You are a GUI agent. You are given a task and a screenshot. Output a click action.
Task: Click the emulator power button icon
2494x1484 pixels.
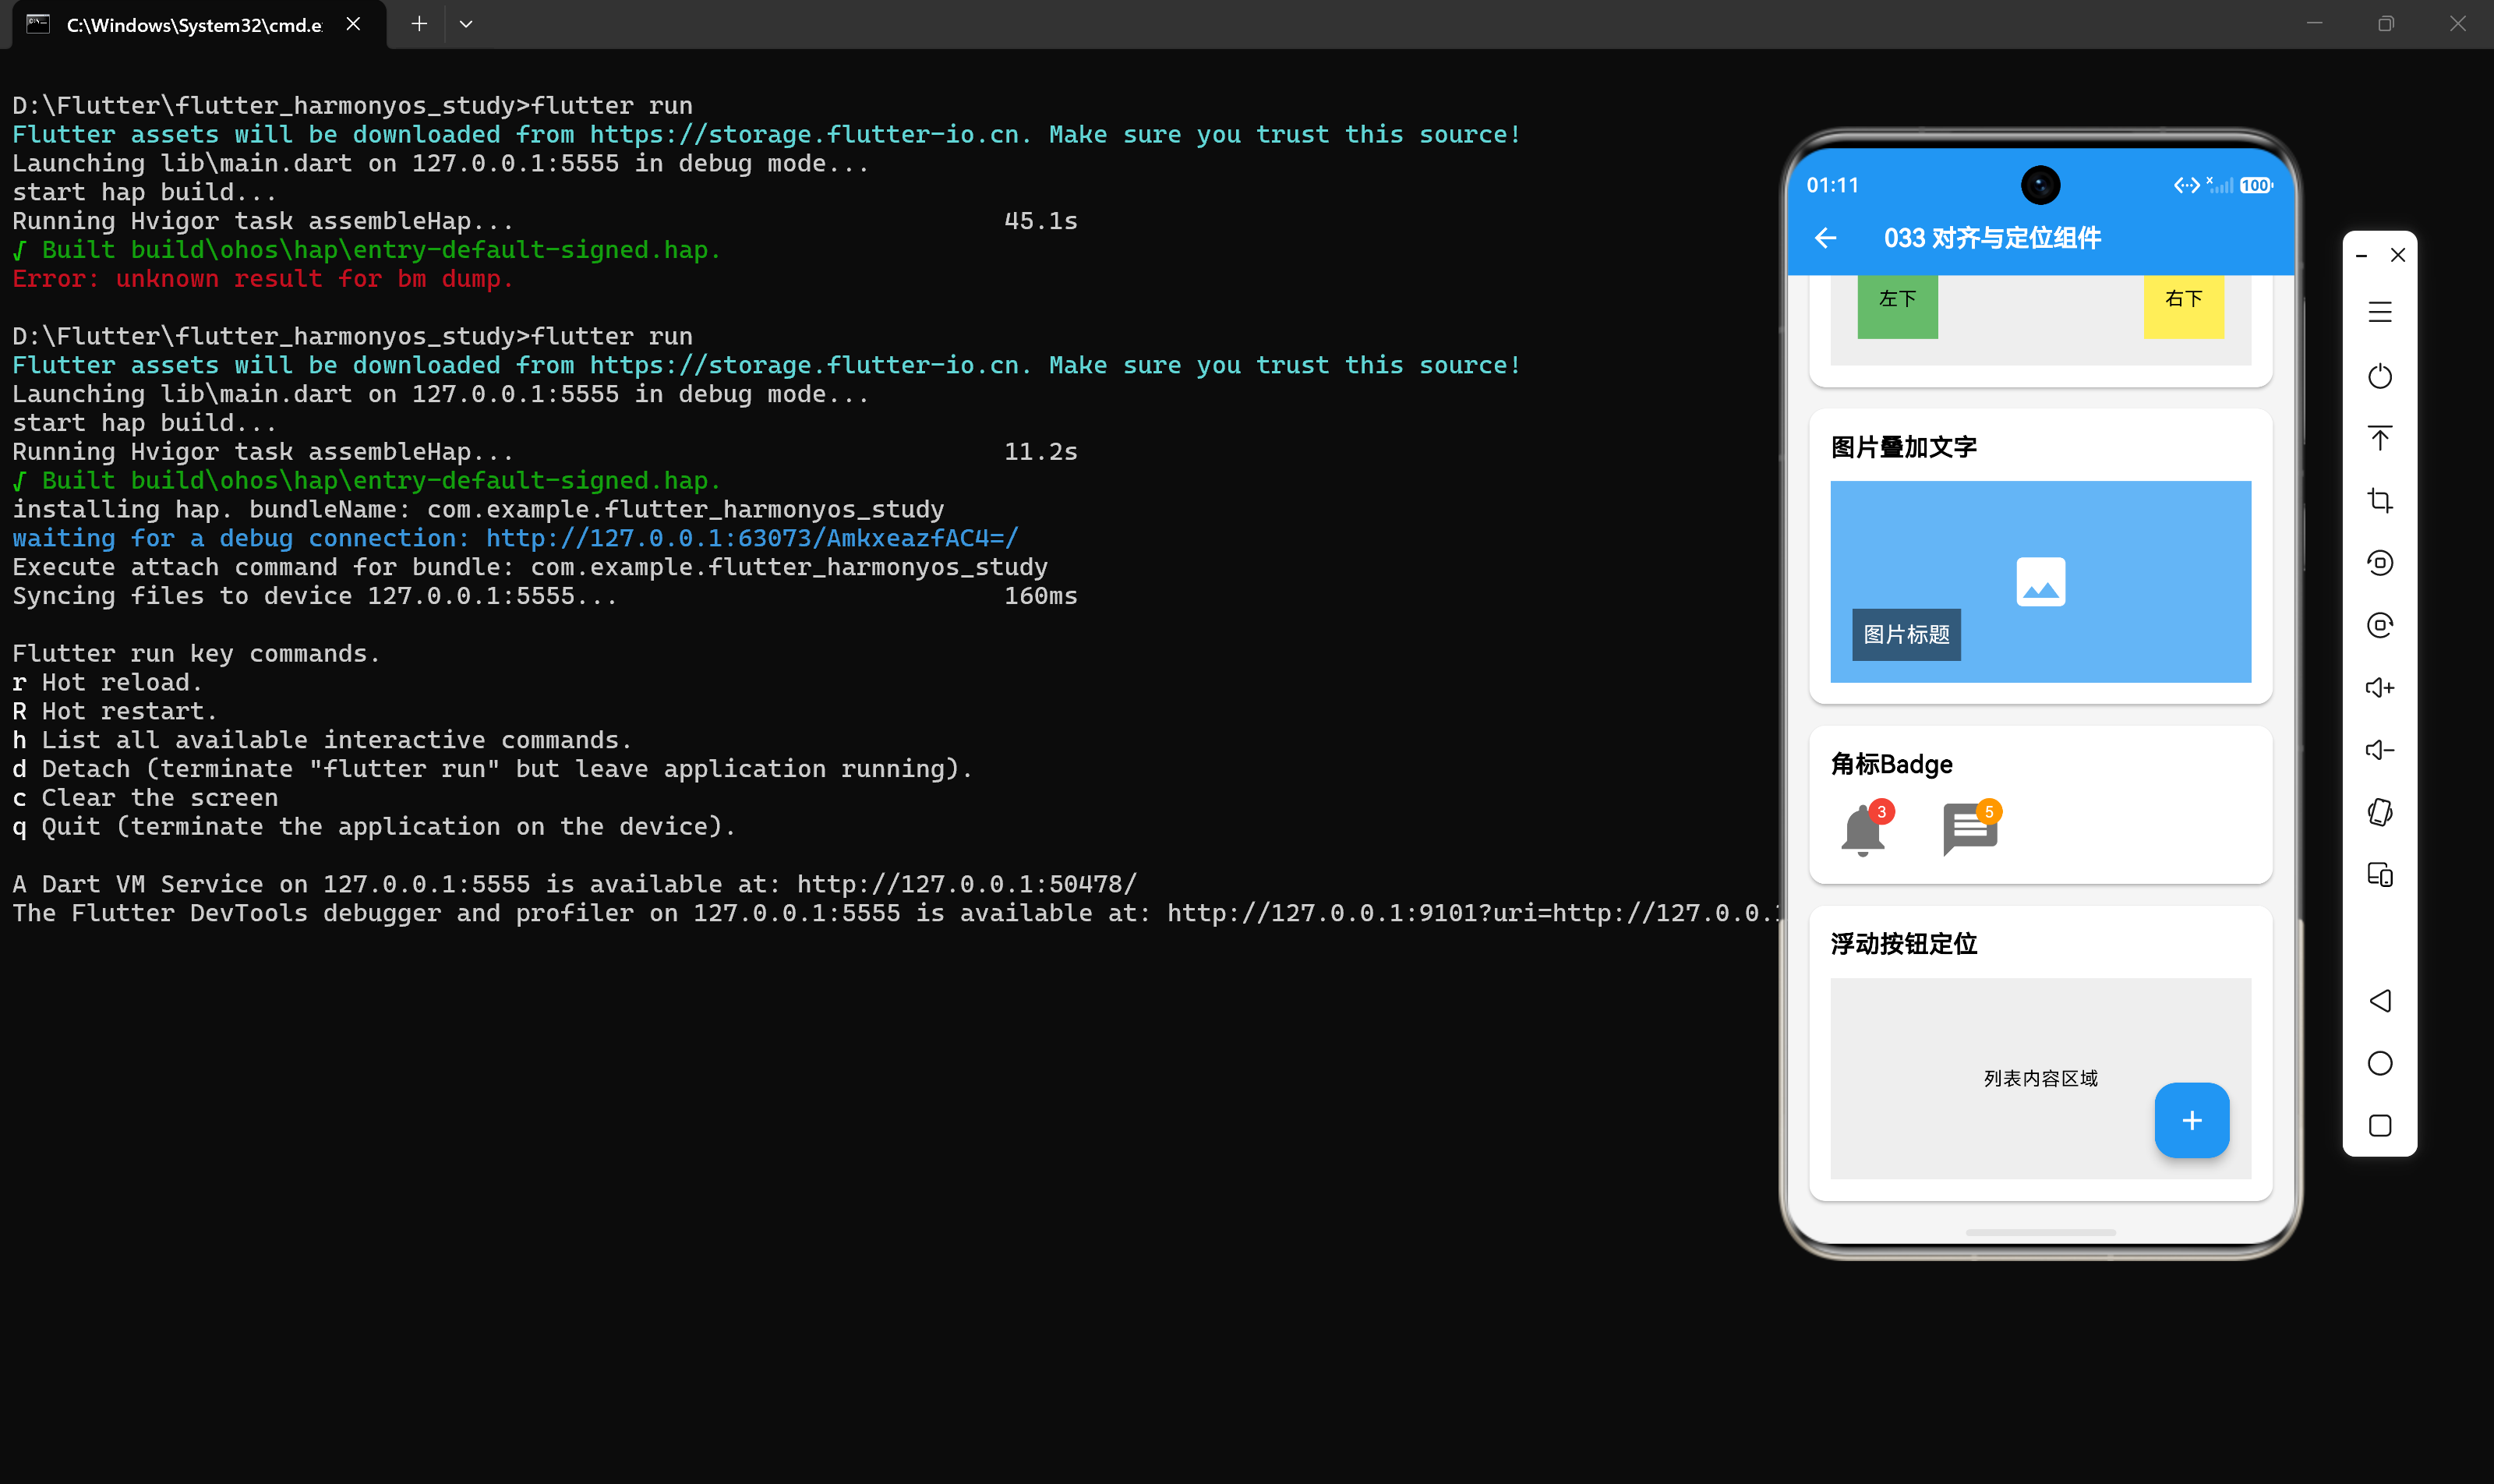(2380, 376)
